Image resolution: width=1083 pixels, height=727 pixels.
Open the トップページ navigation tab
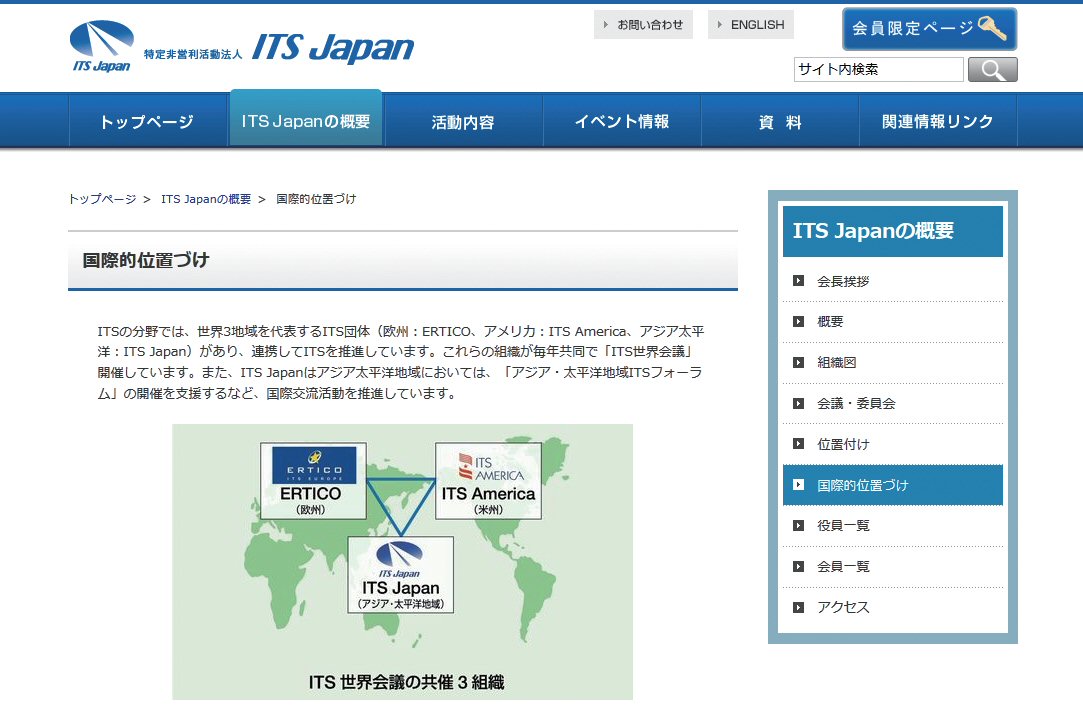(148, 122)
